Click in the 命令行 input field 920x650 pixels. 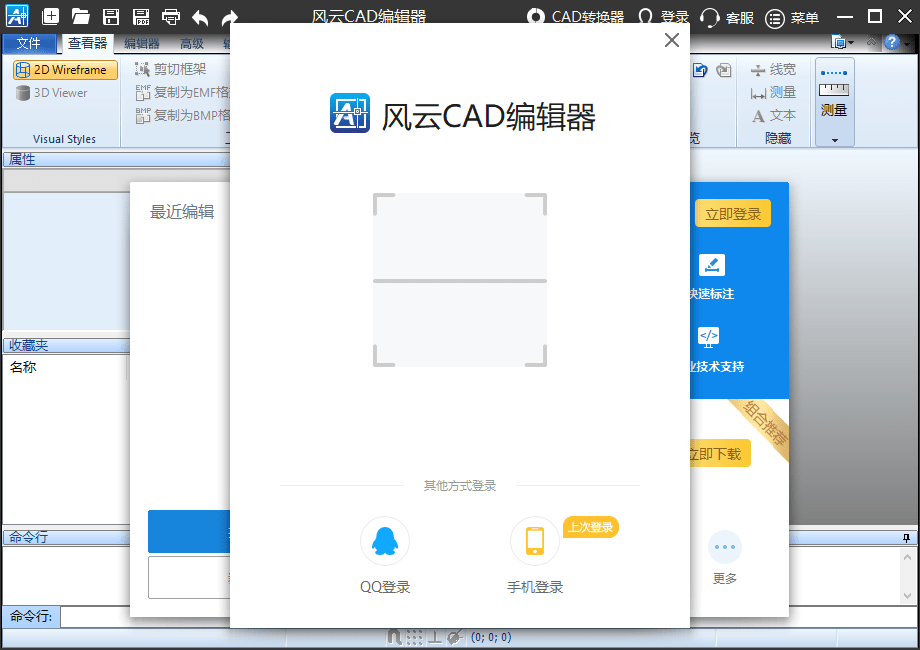click(x=489, y=617)
